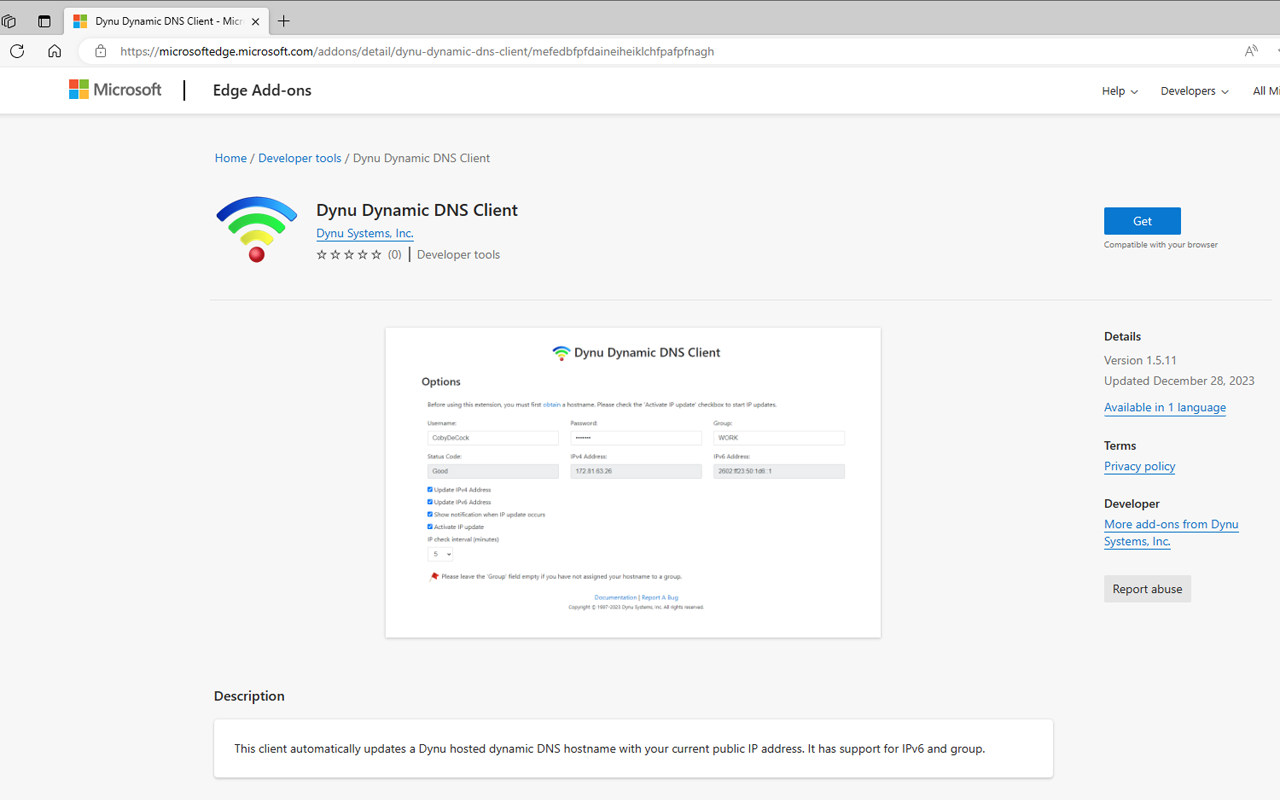This screenshot has width=1280, height=800.
Task: Click the Description heading
Action: point(249,696)
